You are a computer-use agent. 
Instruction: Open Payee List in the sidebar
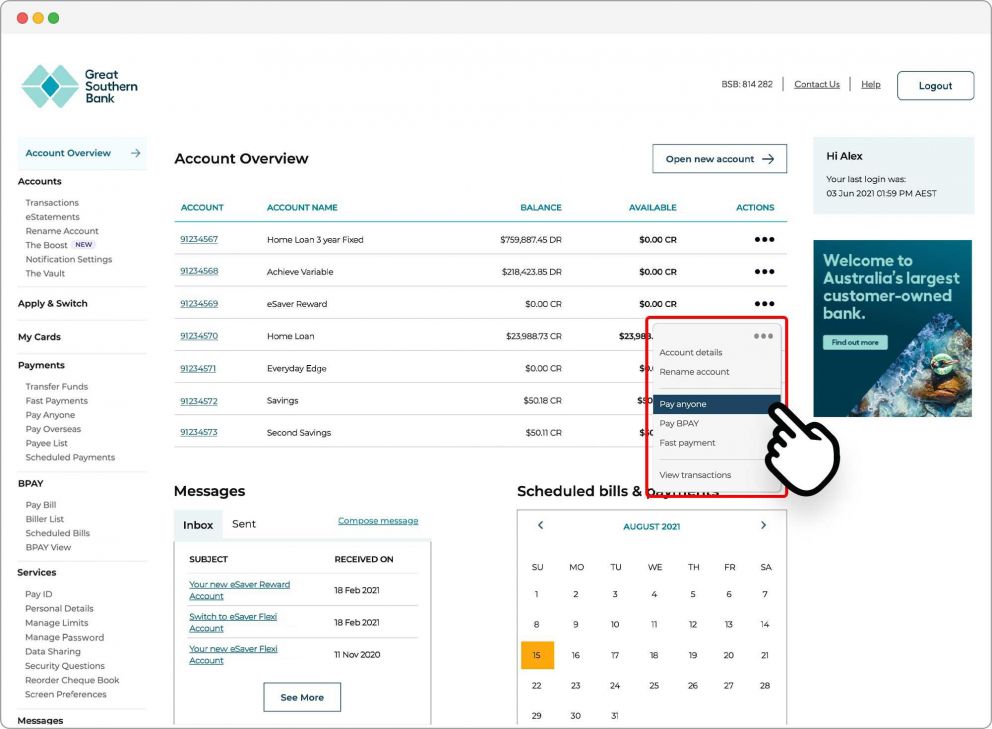[46, 443]
